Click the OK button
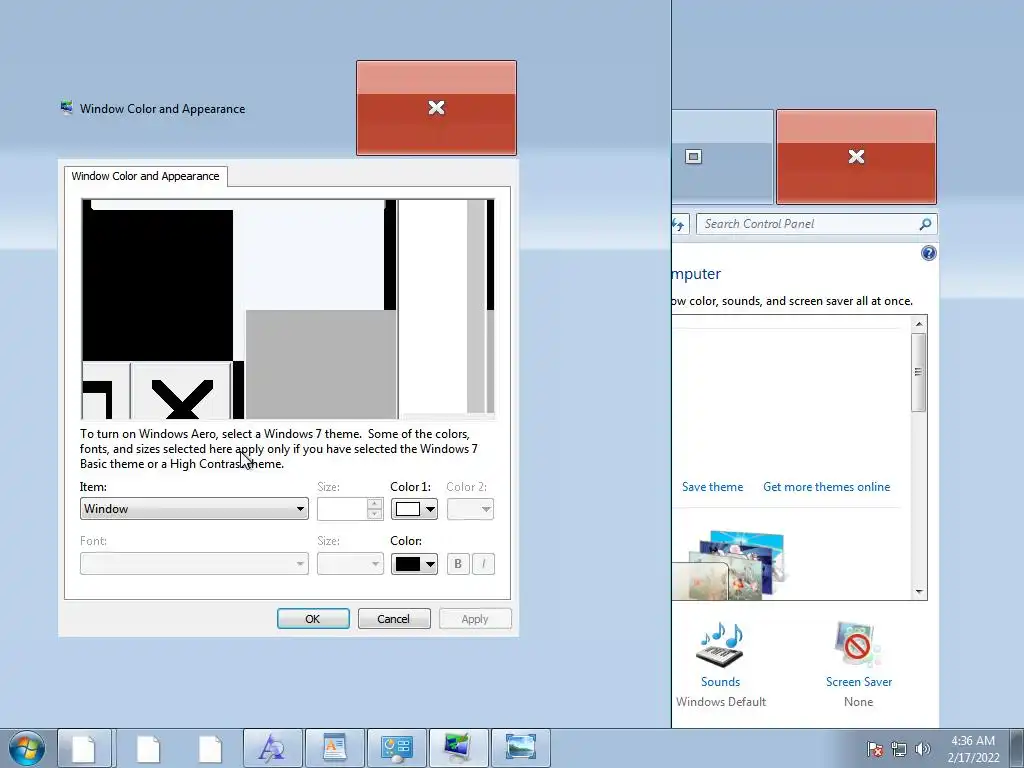1024x768 pixels. 313,618
